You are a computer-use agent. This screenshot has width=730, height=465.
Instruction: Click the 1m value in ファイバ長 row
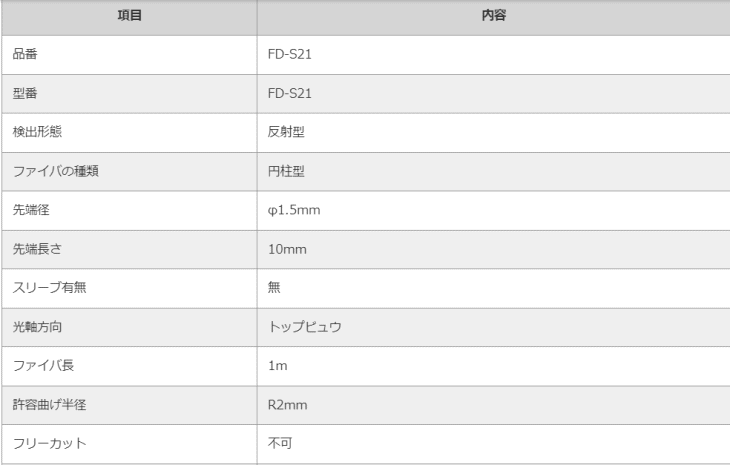278,366
